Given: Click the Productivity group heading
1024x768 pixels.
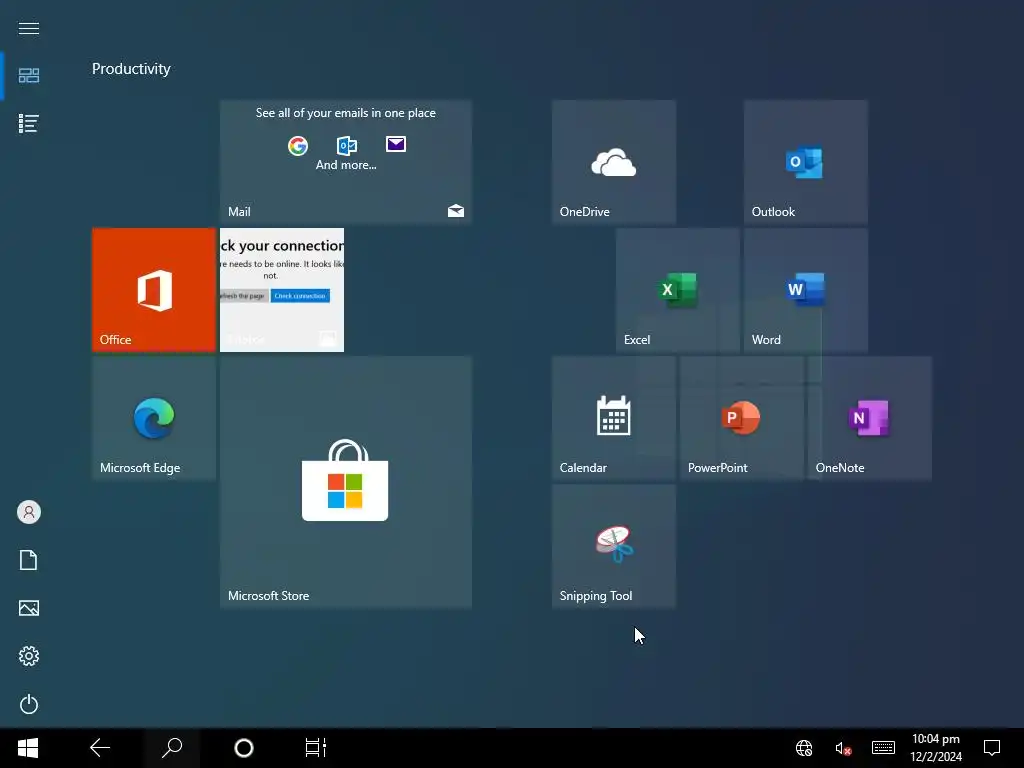Looking at the screenshot, I should (x=131, y=69).
